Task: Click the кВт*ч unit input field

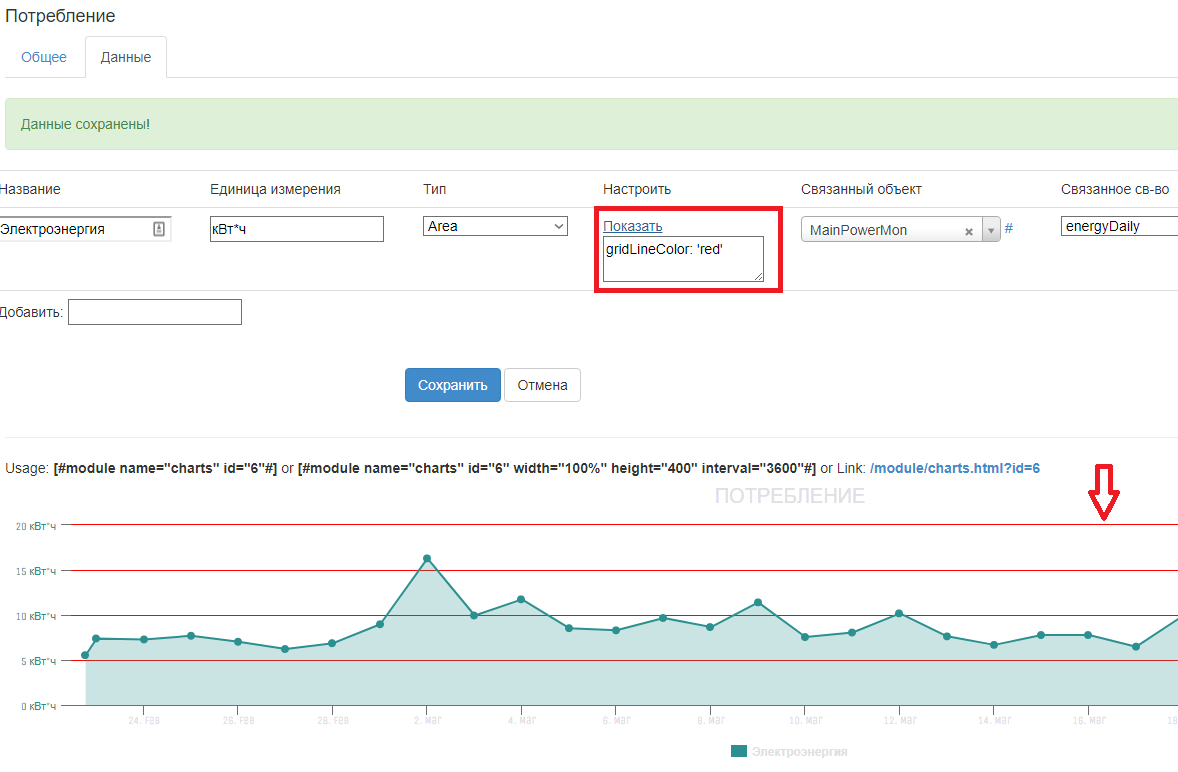Action: pyautogui.click(x=297, y=229)
